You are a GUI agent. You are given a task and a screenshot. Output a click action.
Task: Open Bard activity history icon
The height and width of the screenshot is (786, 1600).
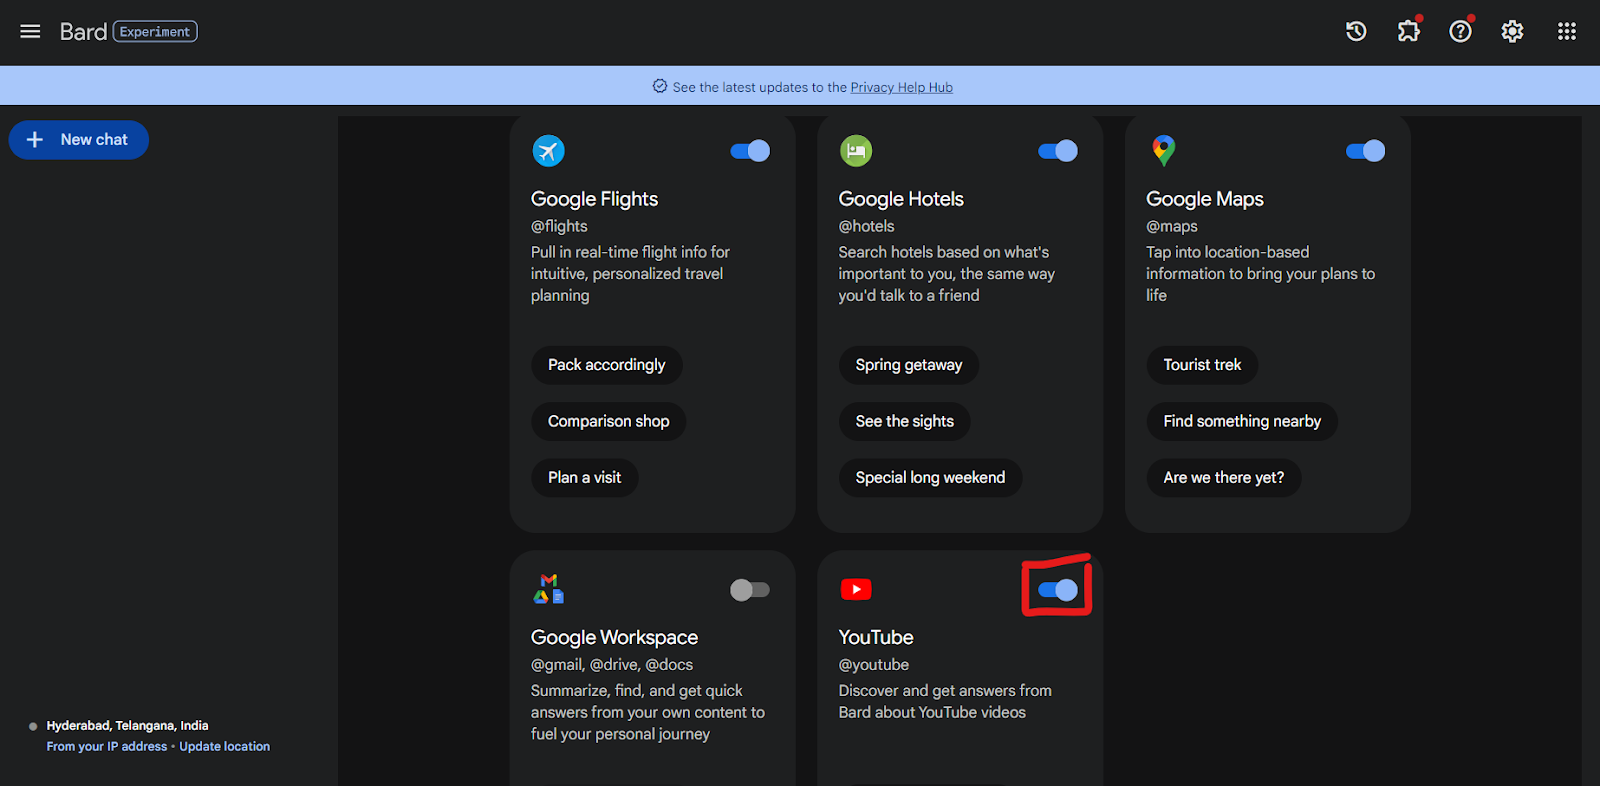tap(1356, 31)
